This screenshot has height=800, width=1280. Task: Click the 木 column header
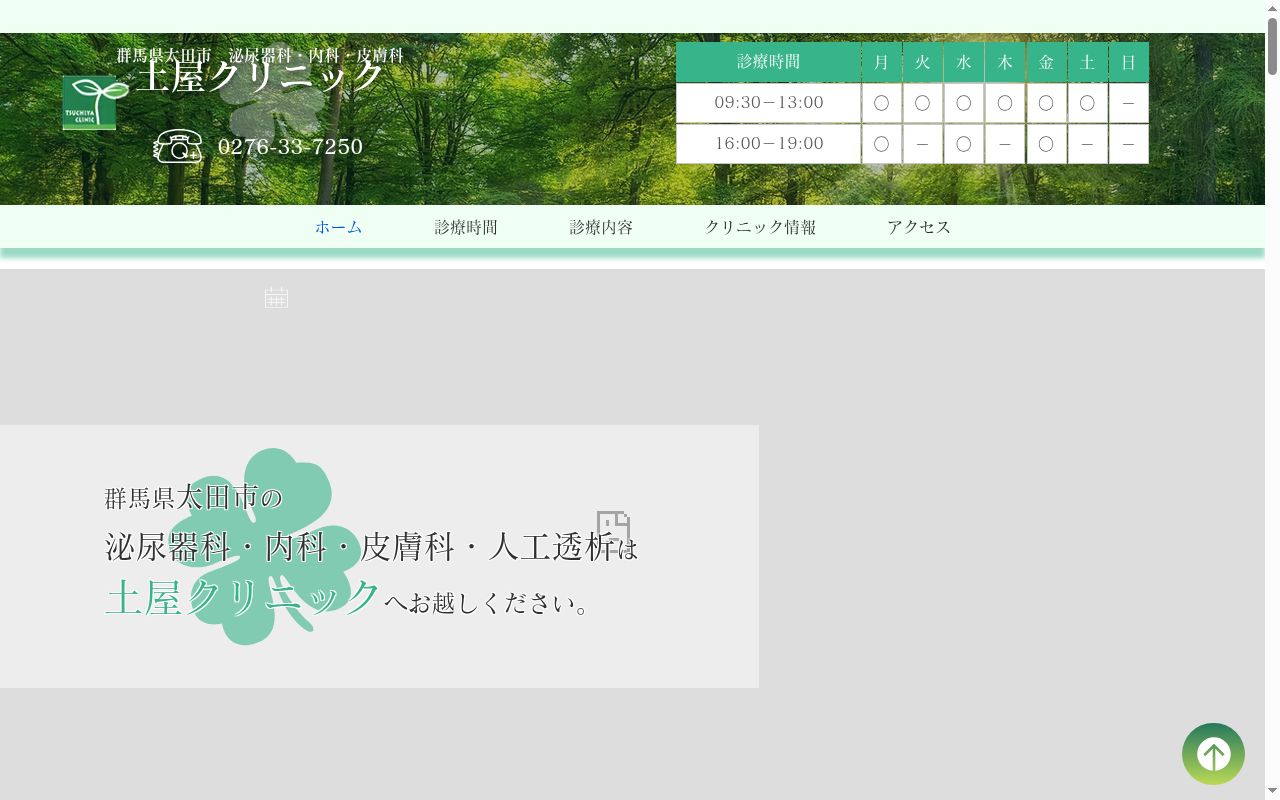point(1004,62)
